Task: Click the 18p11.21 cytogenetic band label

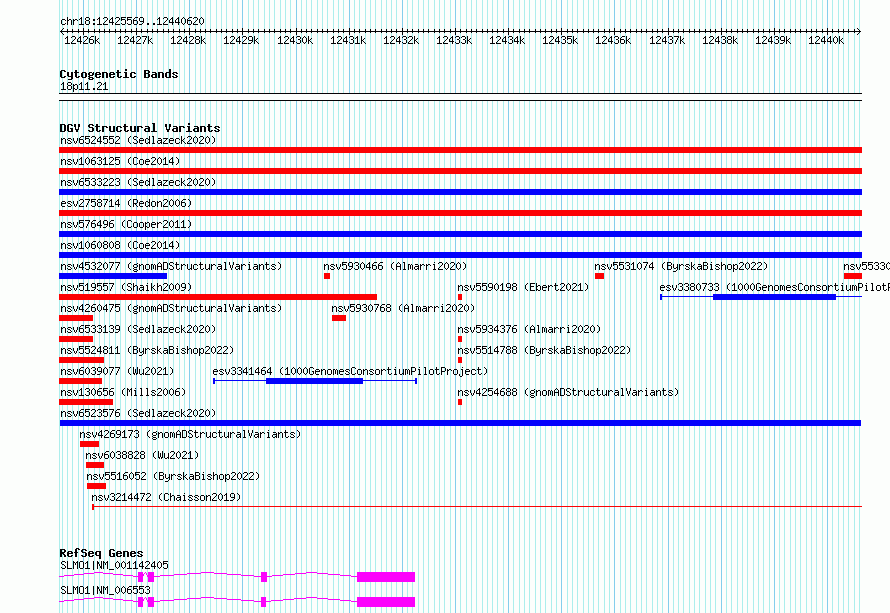Action: [84, 86]
